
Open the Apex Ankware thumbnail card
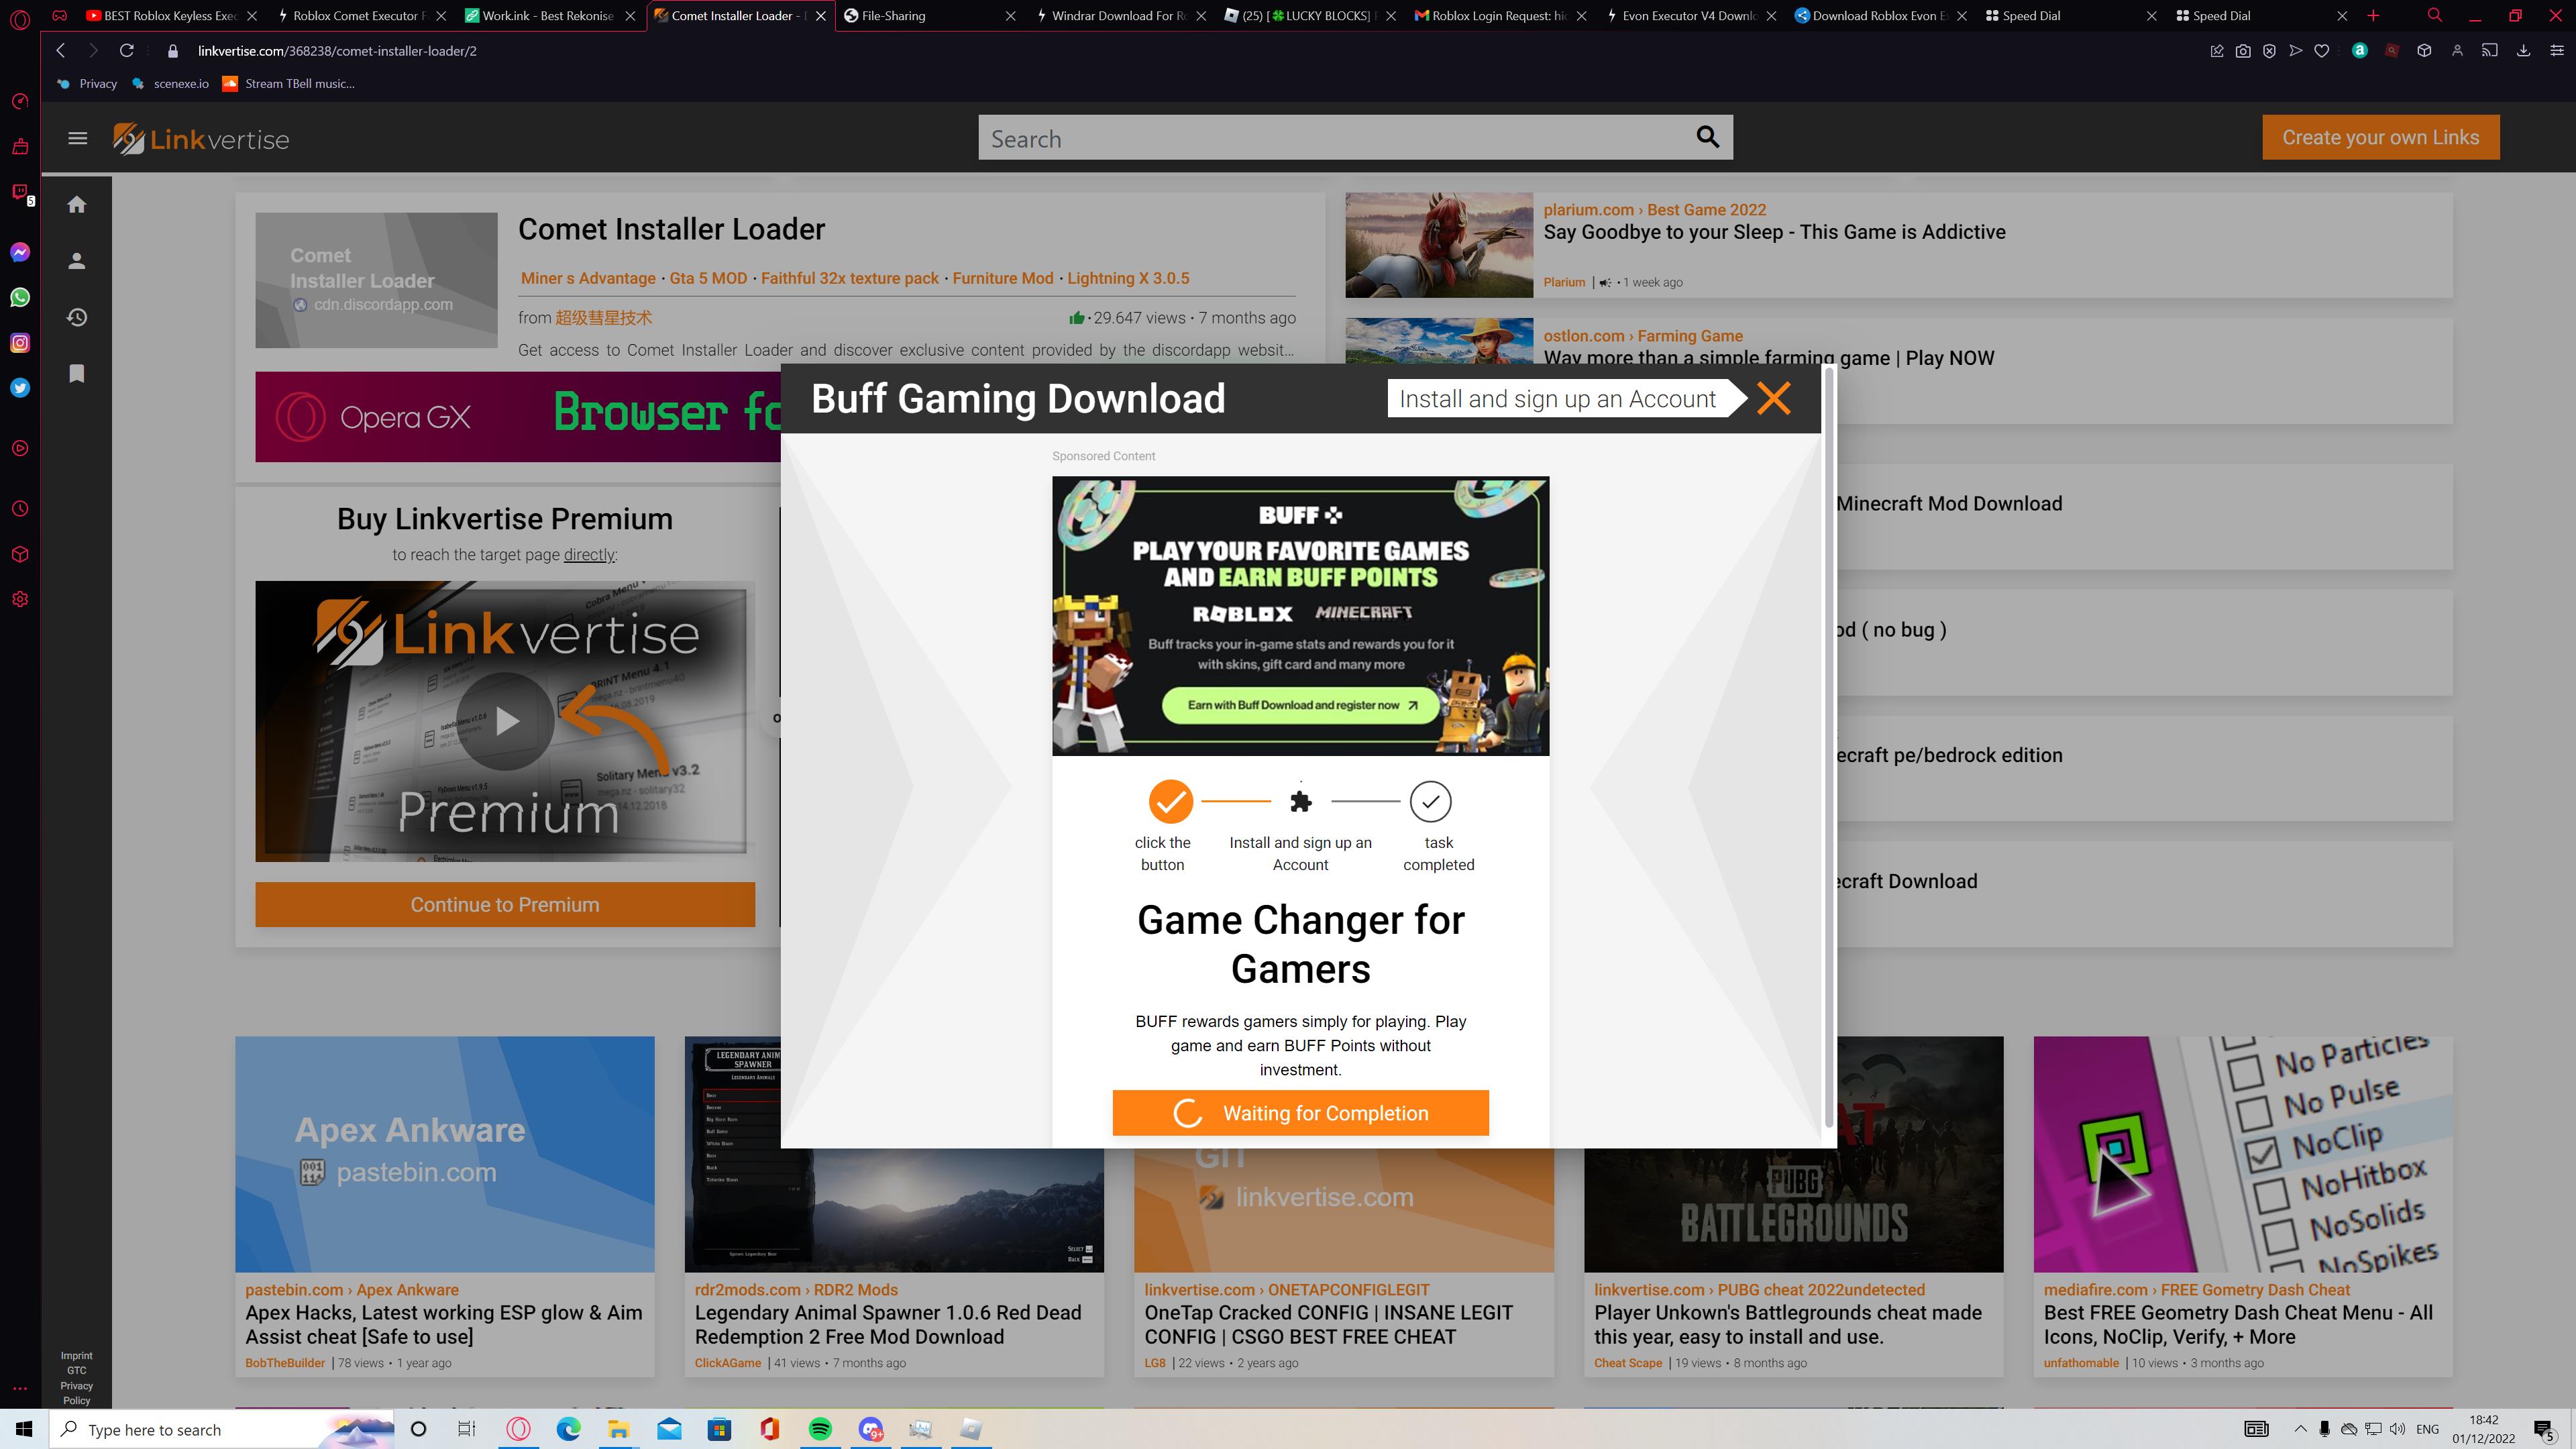tap(444, 1154)
